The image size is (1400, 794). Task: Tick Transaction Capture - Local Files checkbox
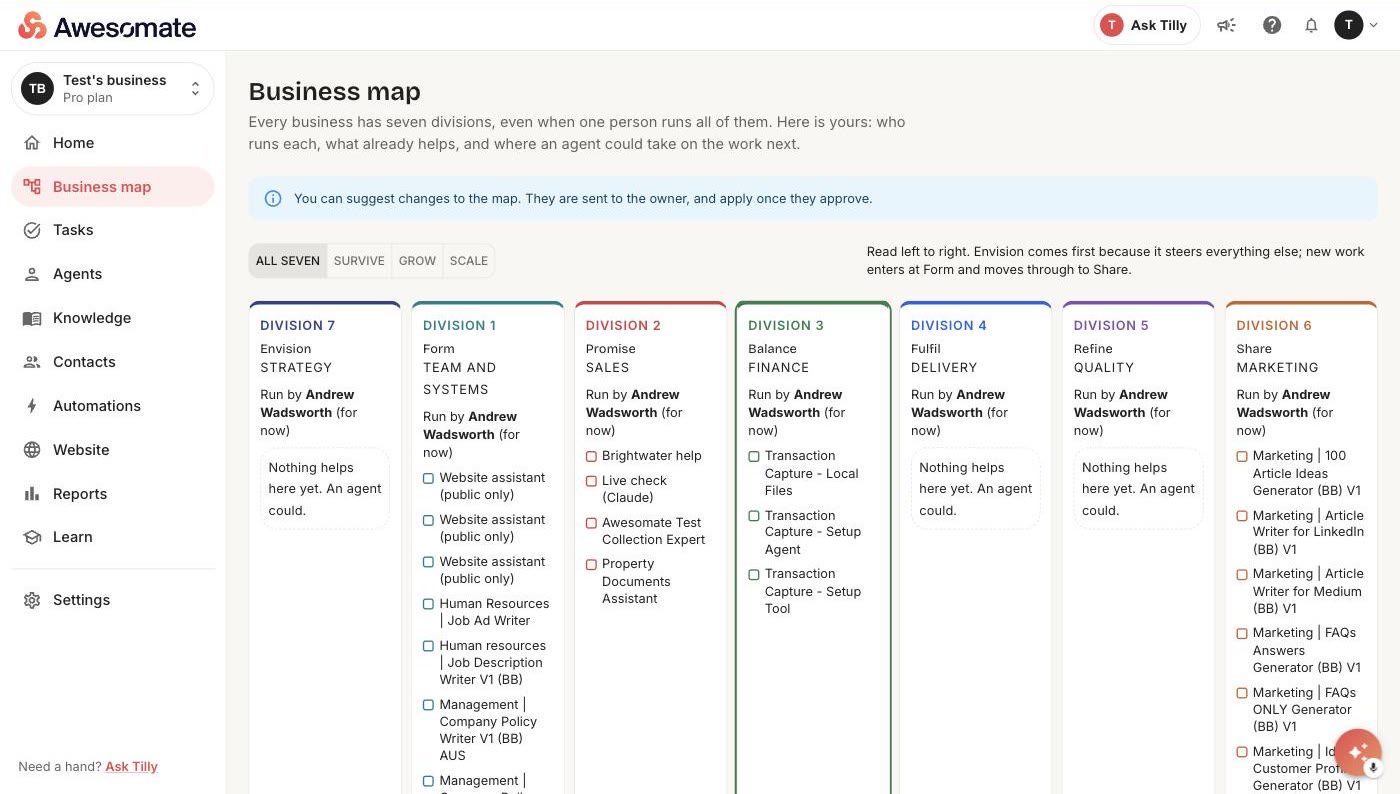click(x=754, y=456)
